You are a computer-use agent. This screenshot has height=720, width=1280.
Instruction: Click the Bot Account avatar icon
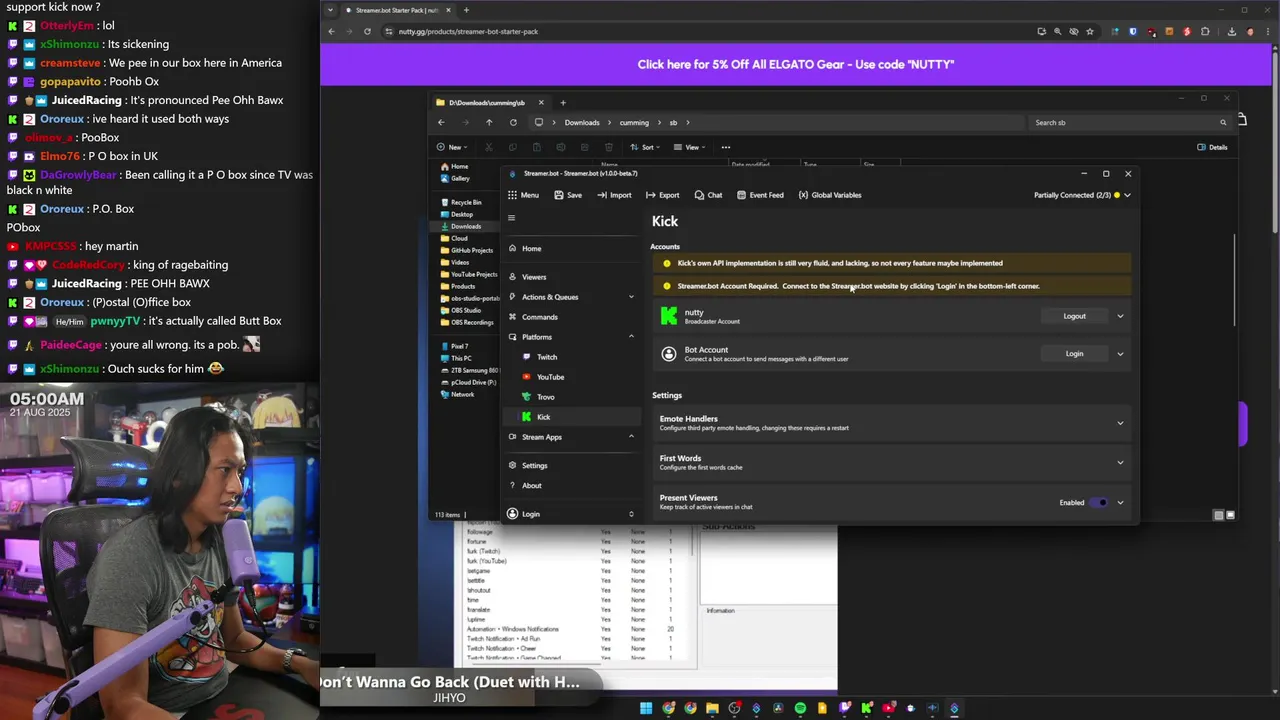[x=669, y=353]
